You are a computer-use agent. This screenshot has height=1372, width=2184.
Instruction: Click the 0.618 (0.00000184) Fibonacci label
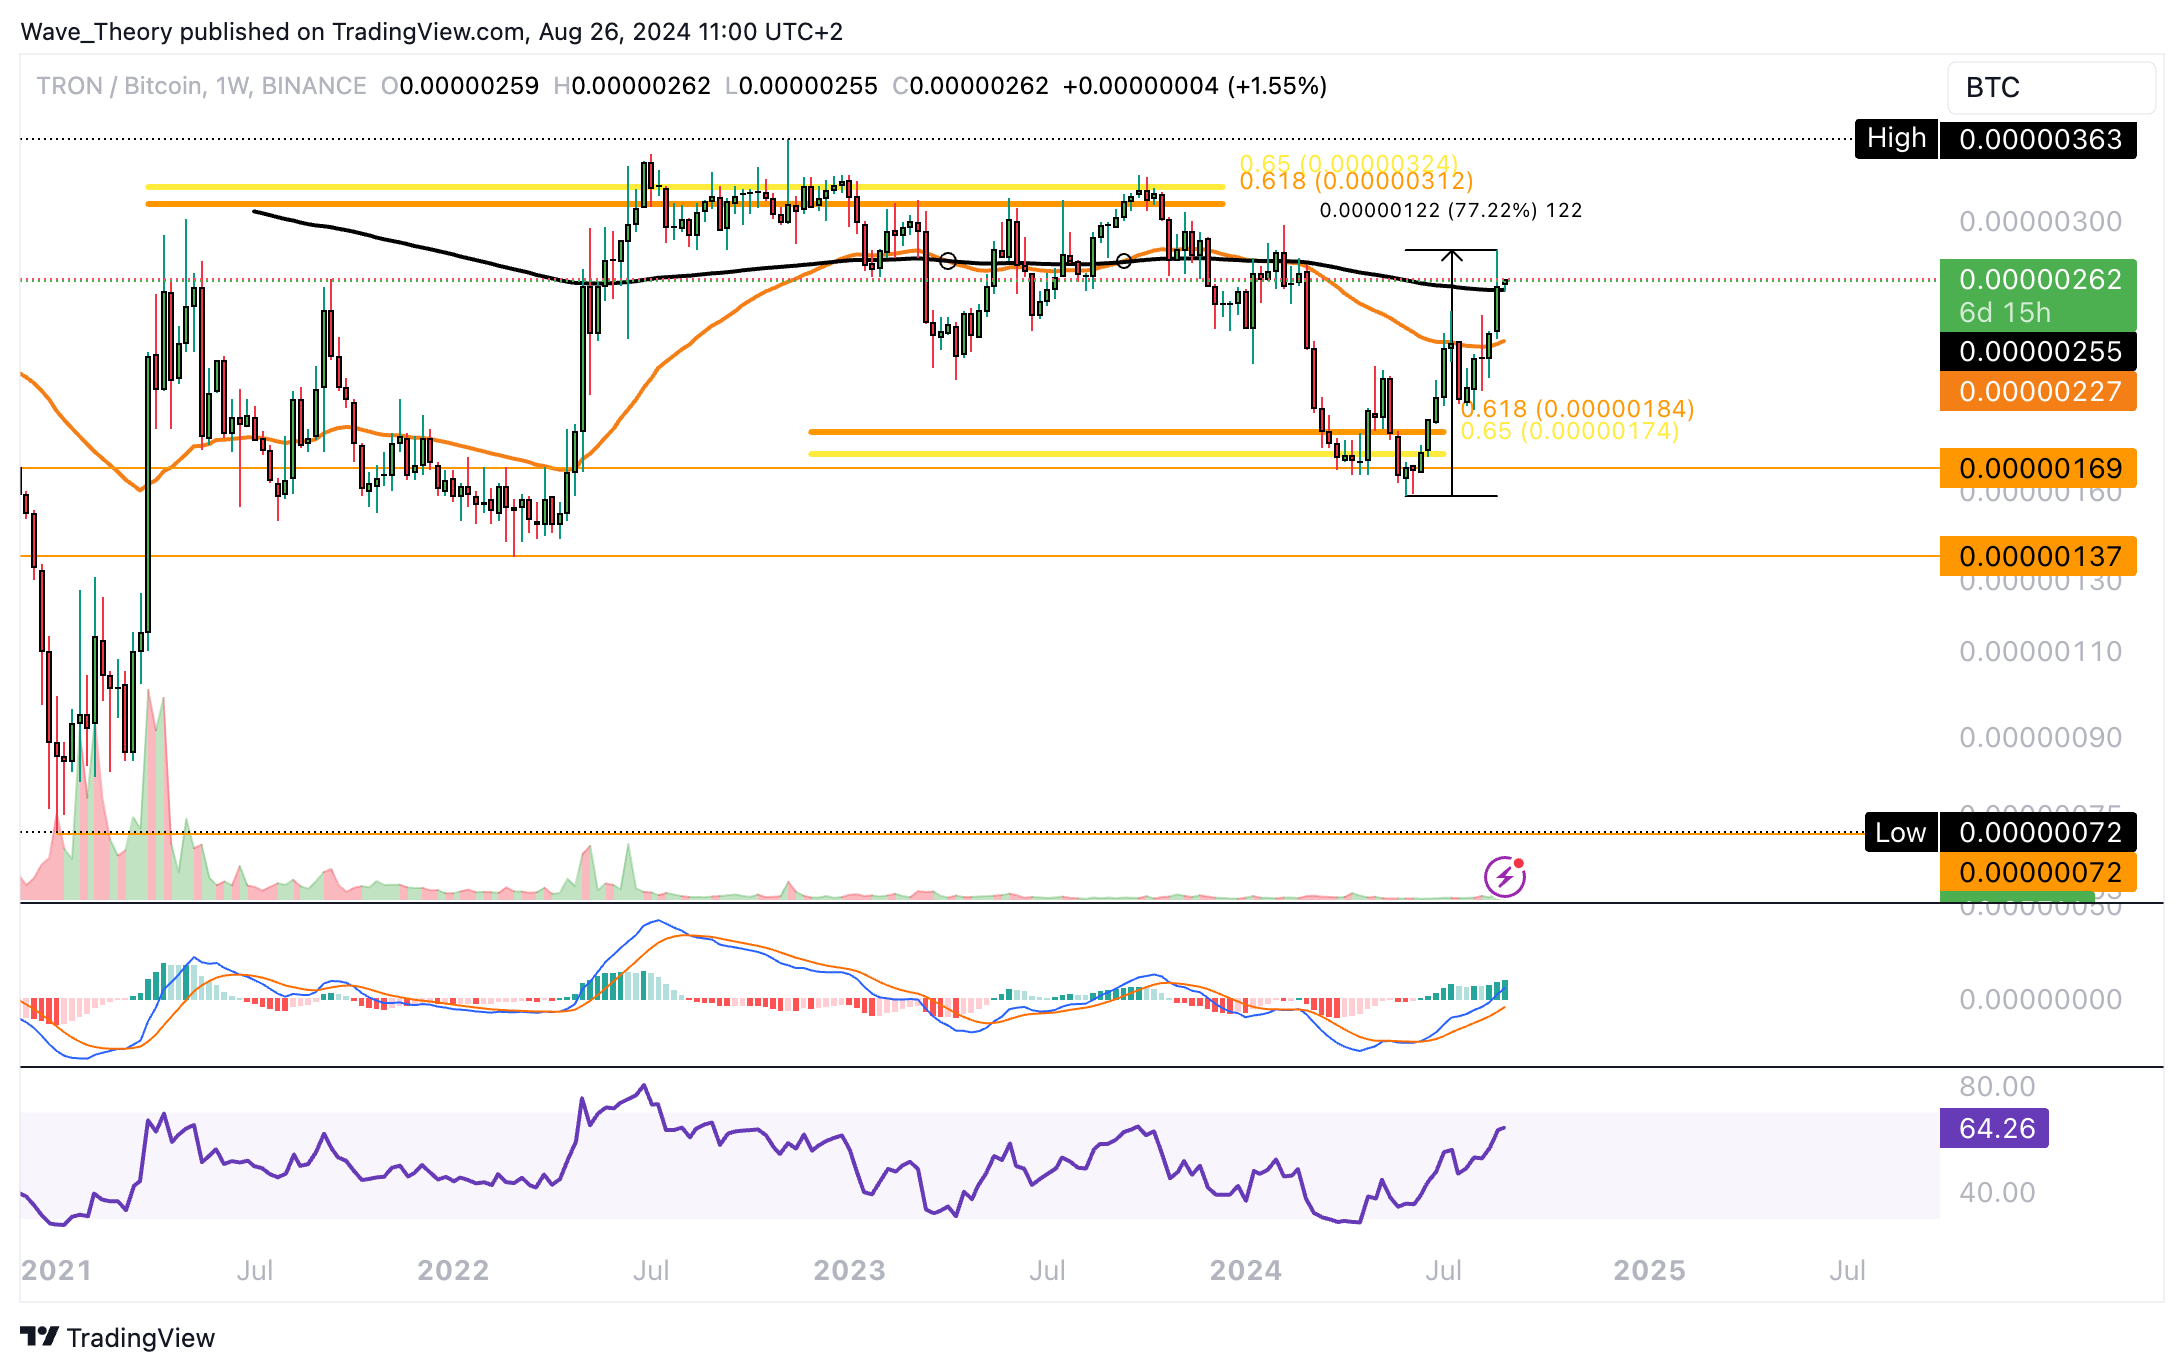coord(1577,408)
